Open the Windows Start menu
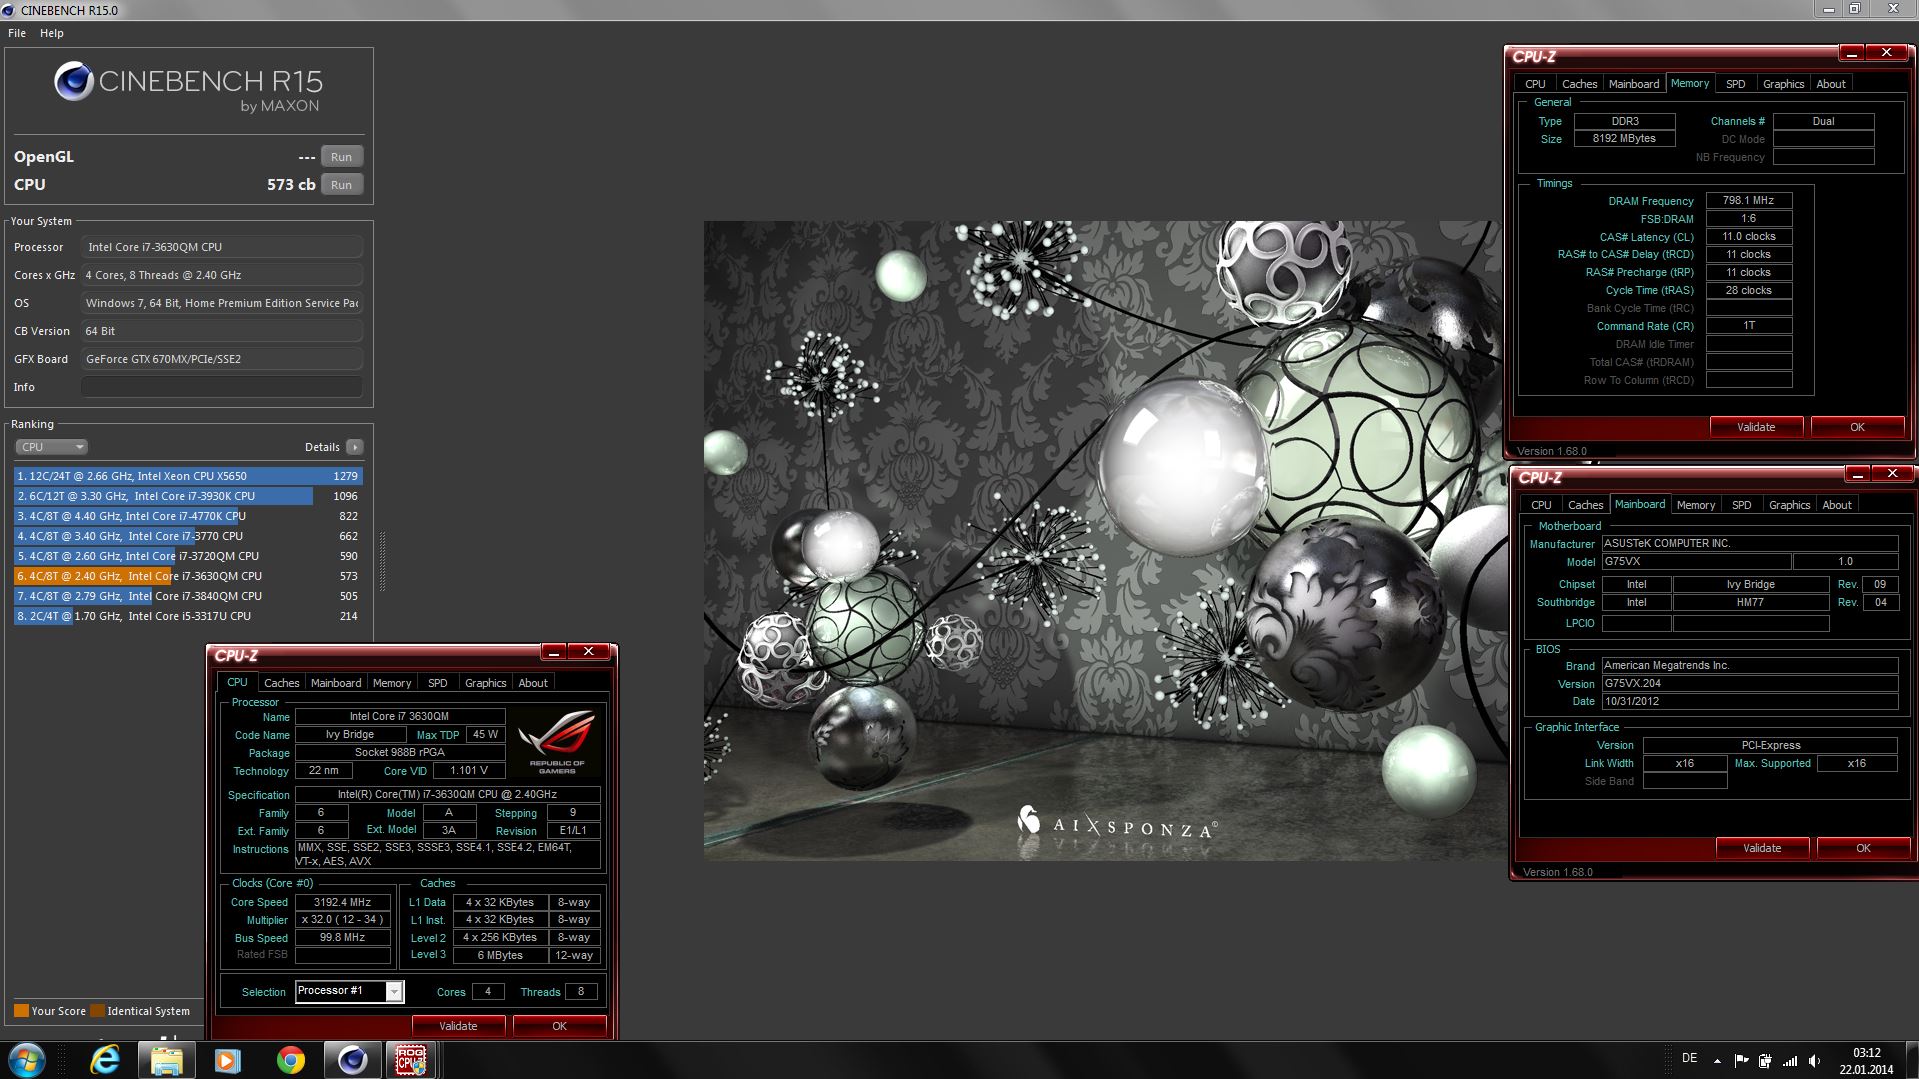The height and width of the screenshot is (1079, 1919). [27, 1060]
